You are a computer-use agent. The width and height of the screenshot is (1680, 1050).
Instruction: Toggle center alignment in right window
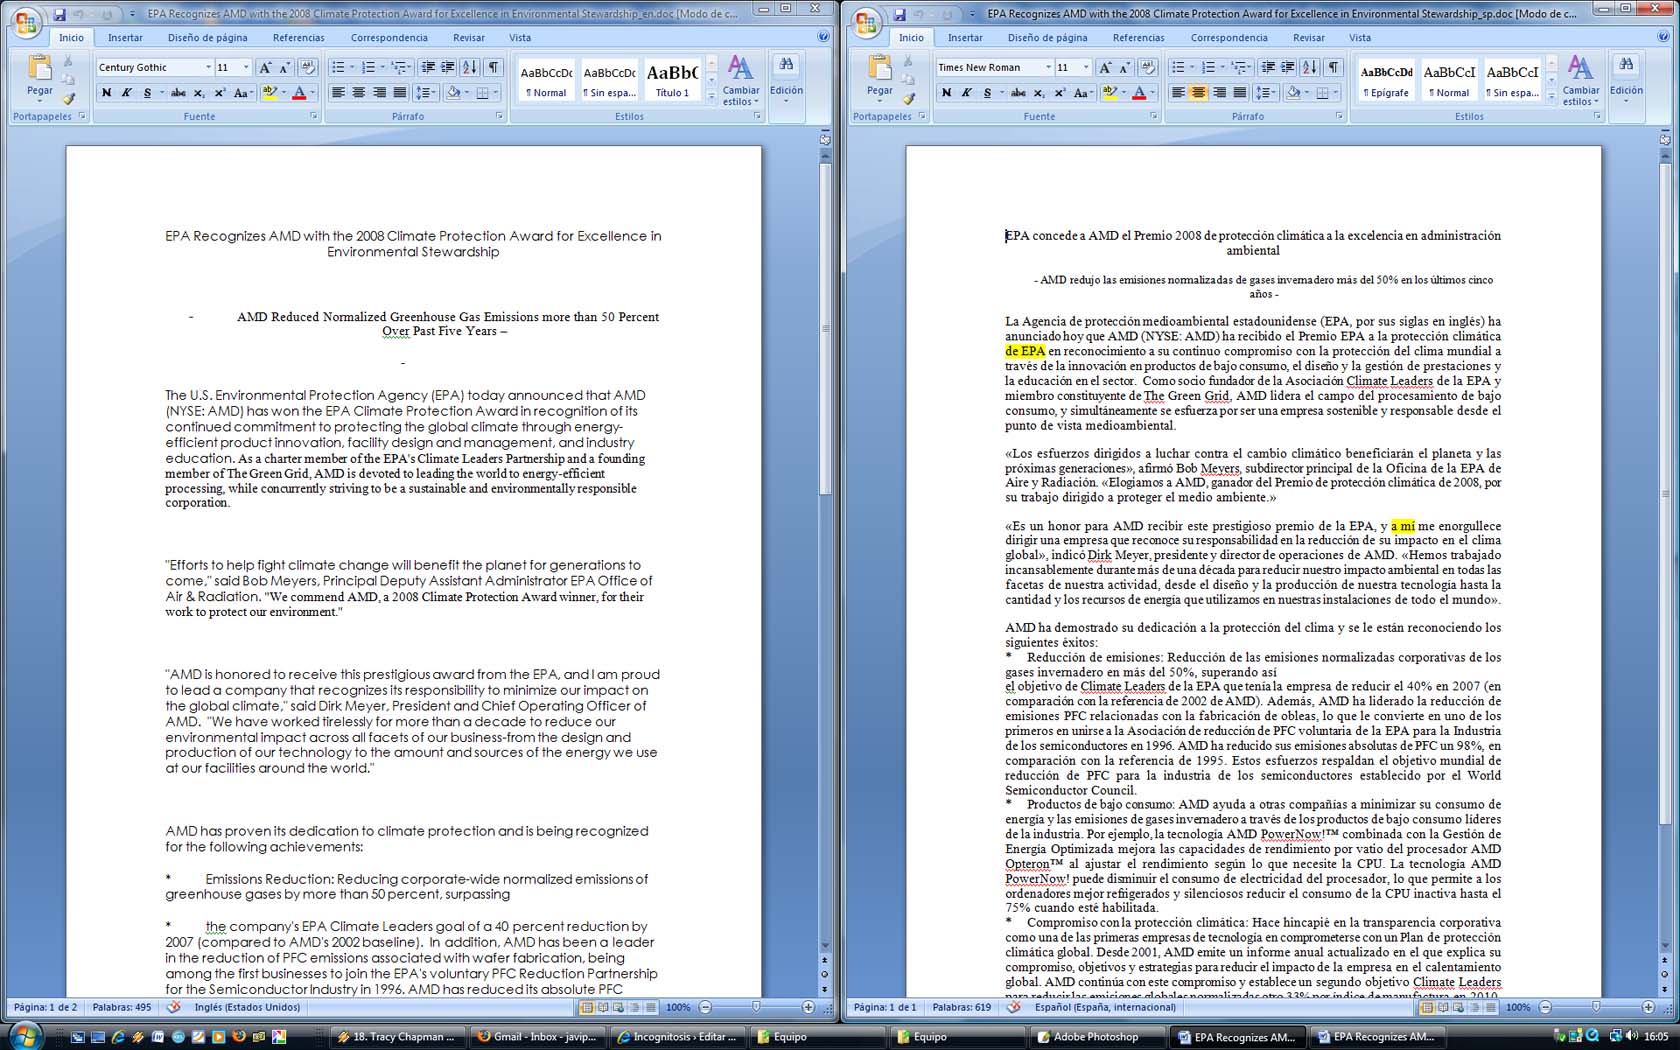(1198, 93)
